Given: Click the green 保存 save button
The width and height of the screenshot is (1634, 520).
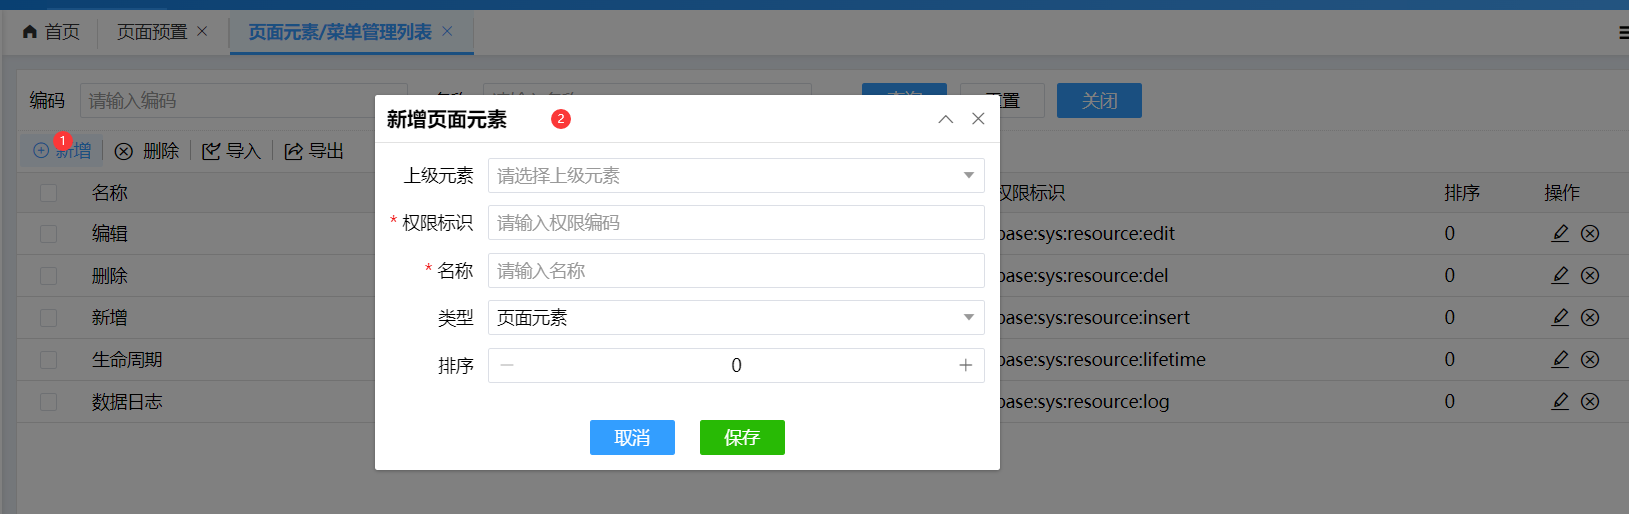Looking at the screenshot, I should click(x=742, y=437).
